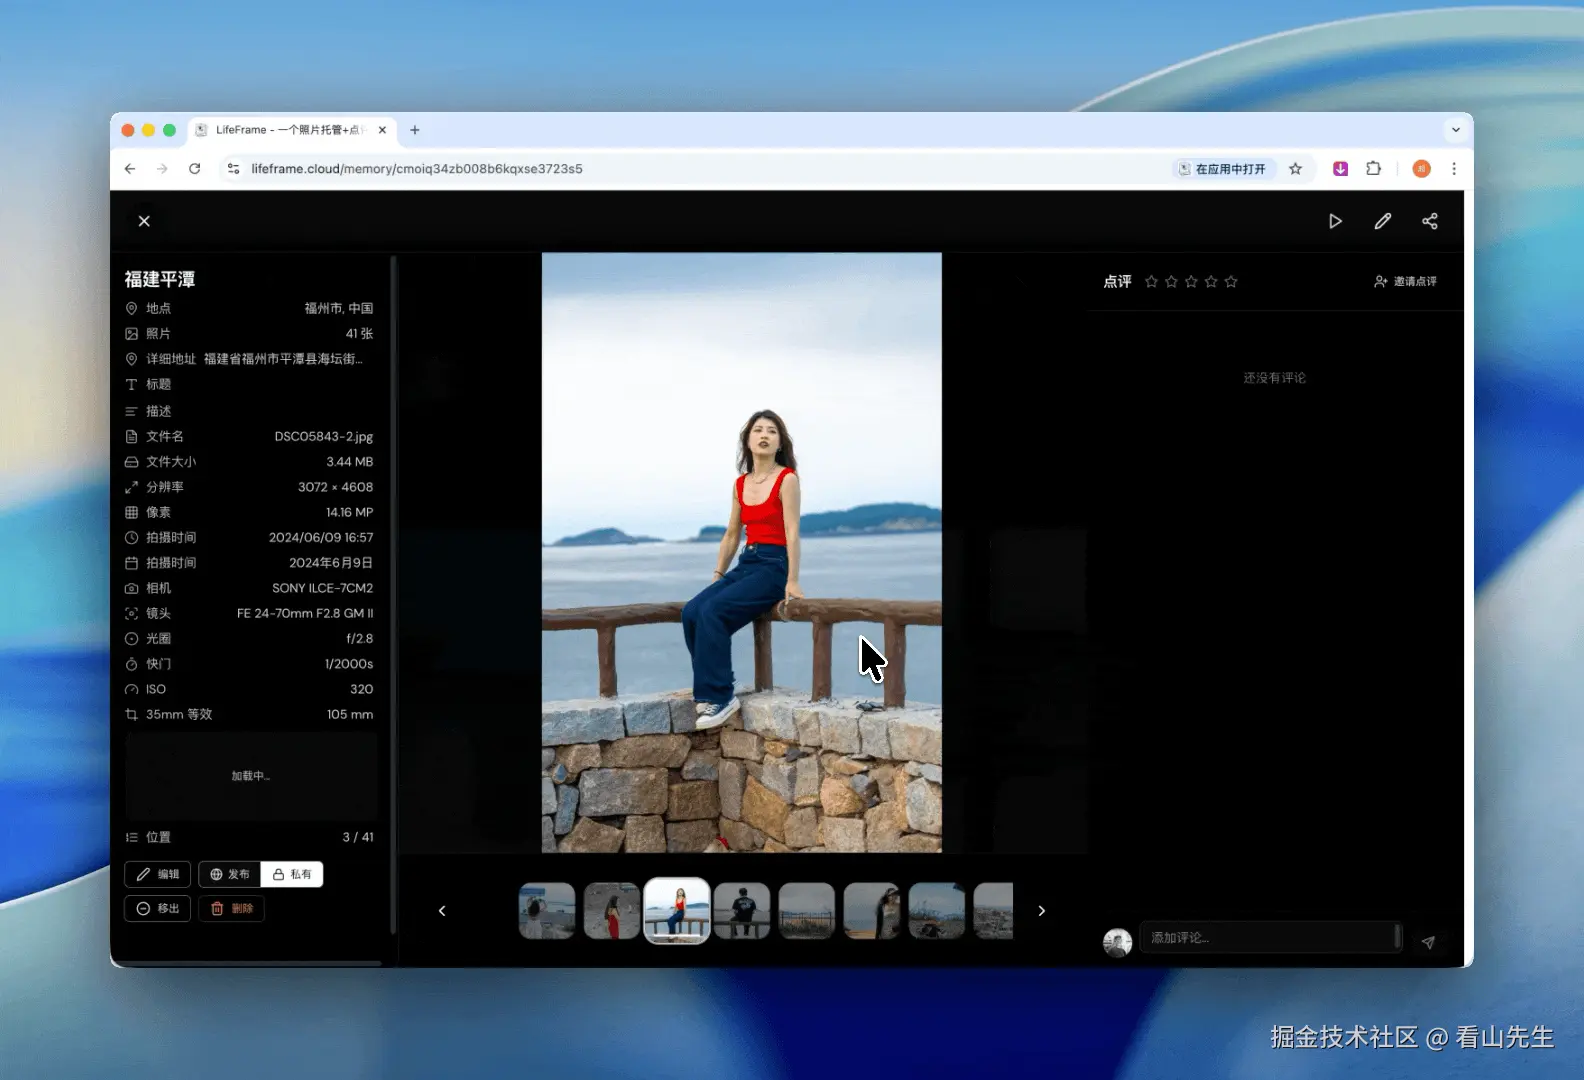Click the 编辑 edit button
Viewport: 1584px width, 1080px height.
pyautogui.click(x=158, y=875)
